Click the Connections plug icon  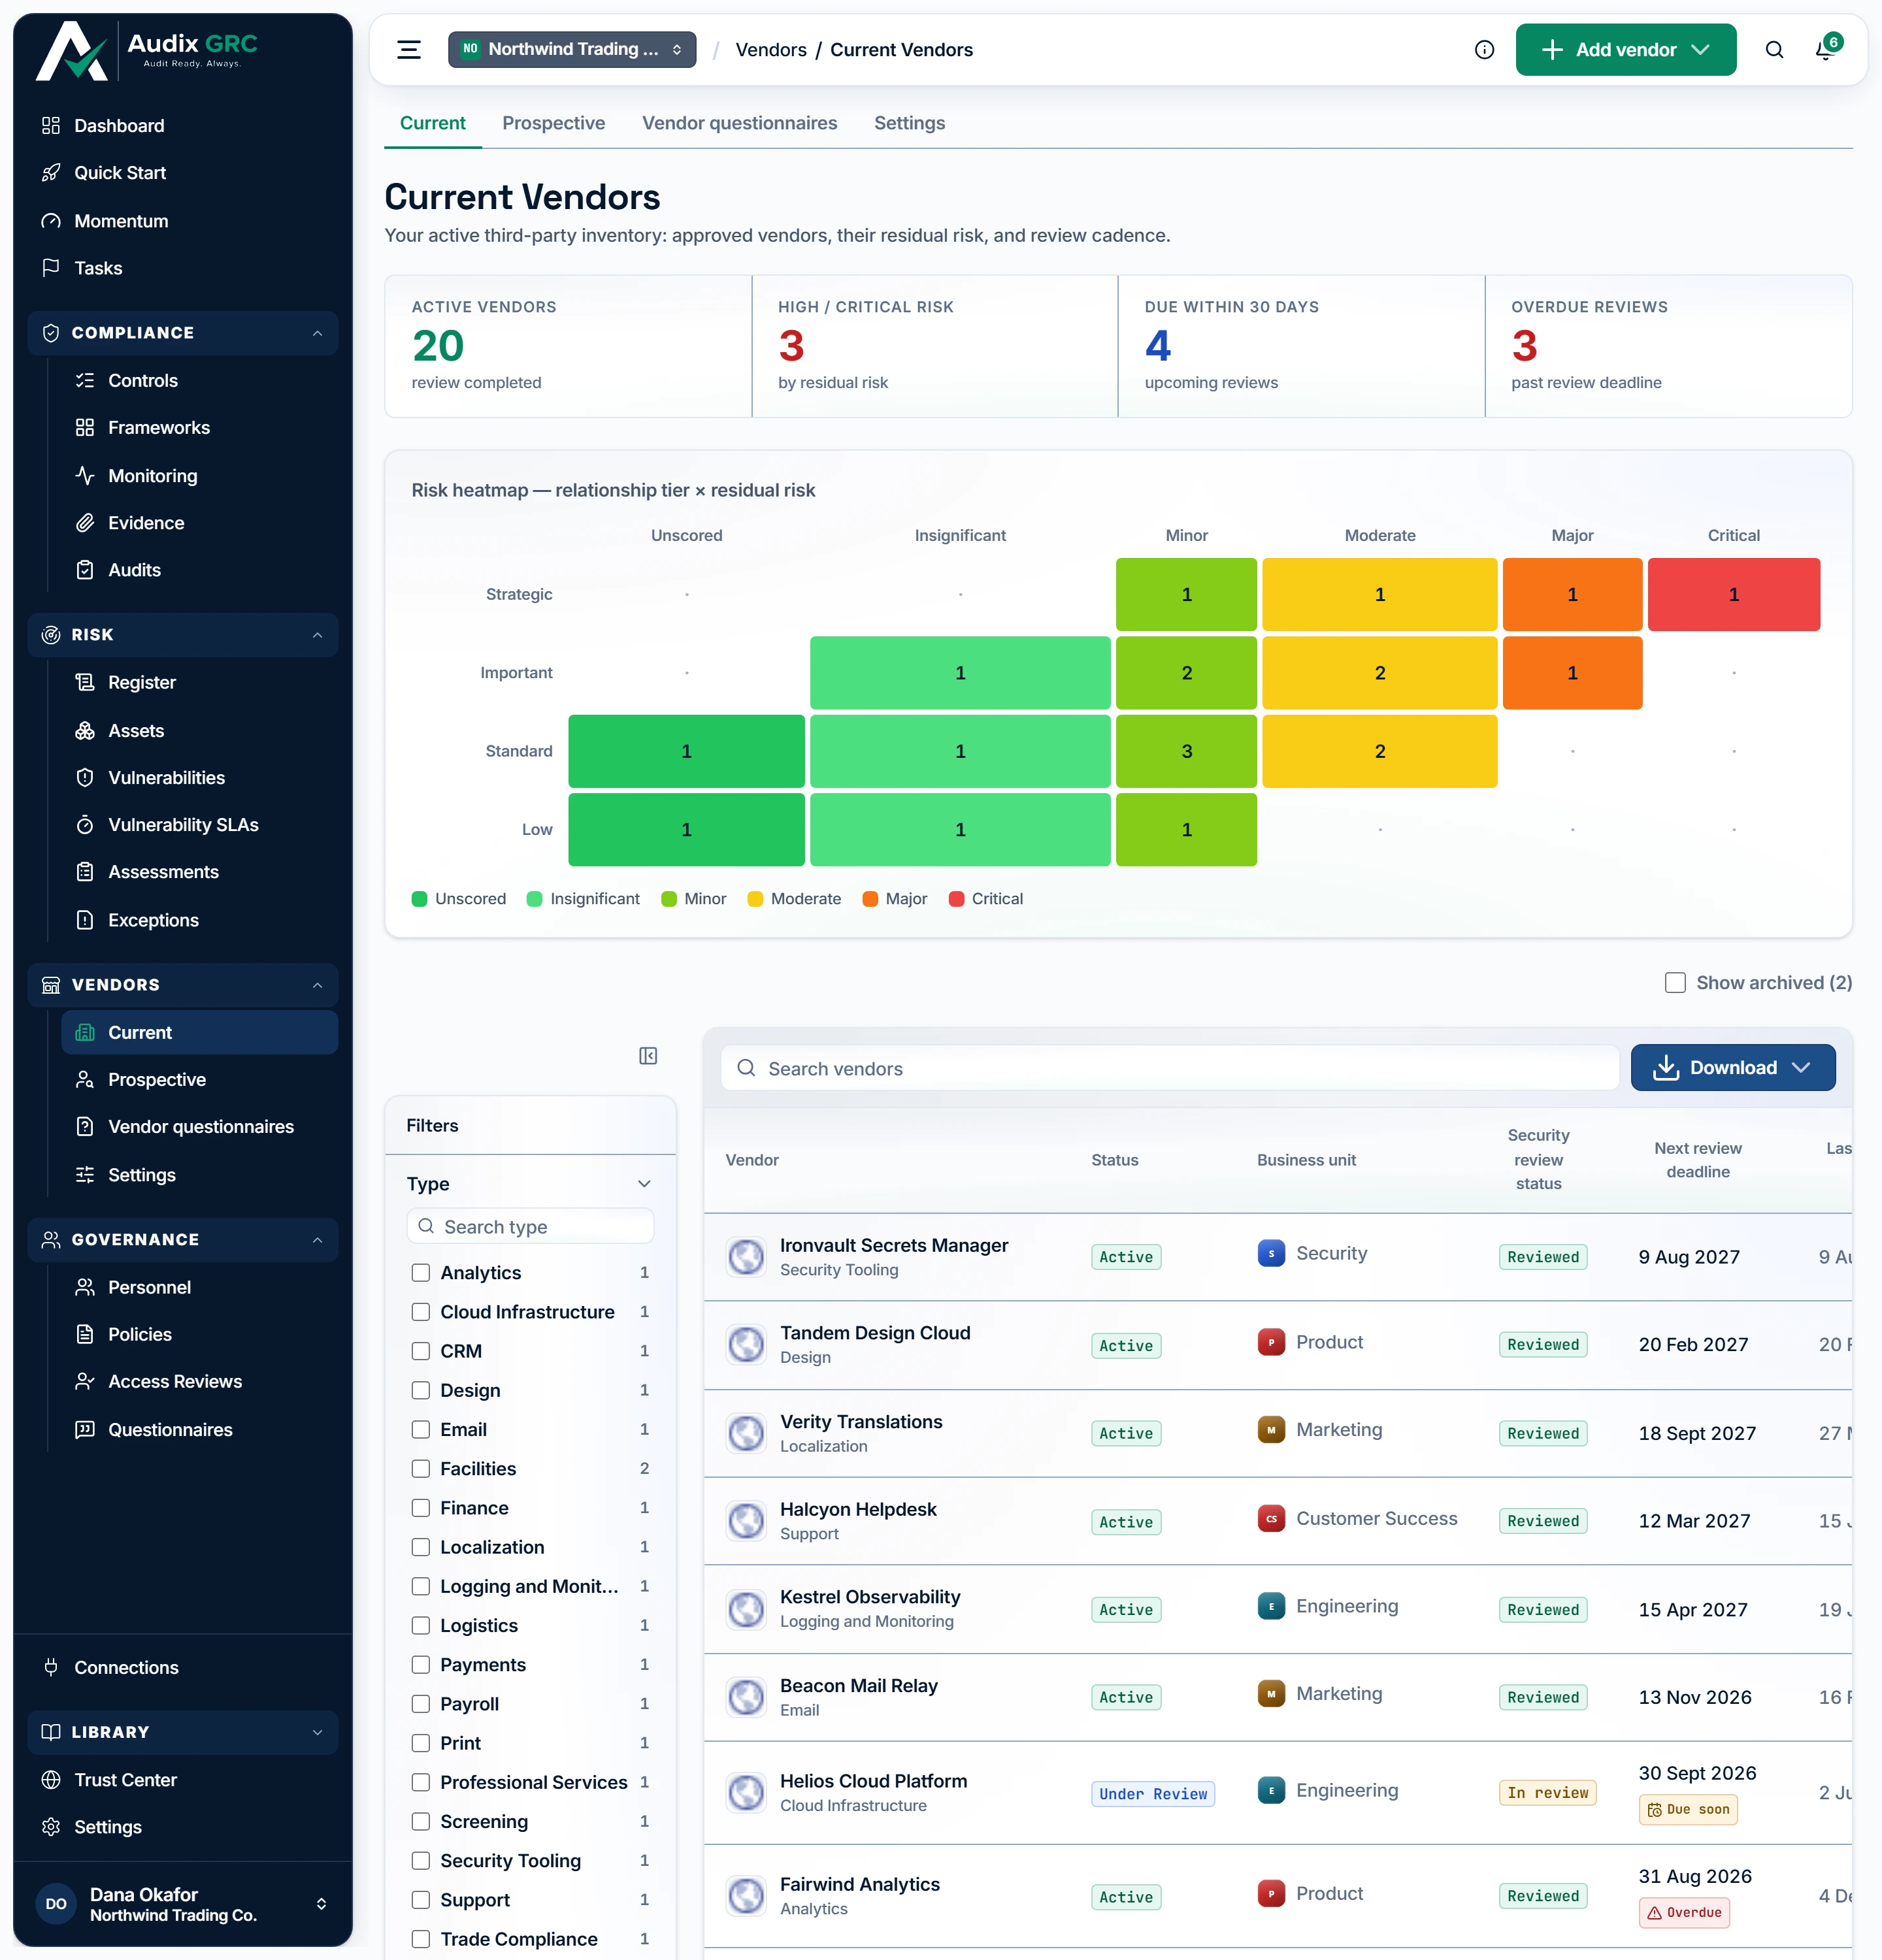[51, 1667]
